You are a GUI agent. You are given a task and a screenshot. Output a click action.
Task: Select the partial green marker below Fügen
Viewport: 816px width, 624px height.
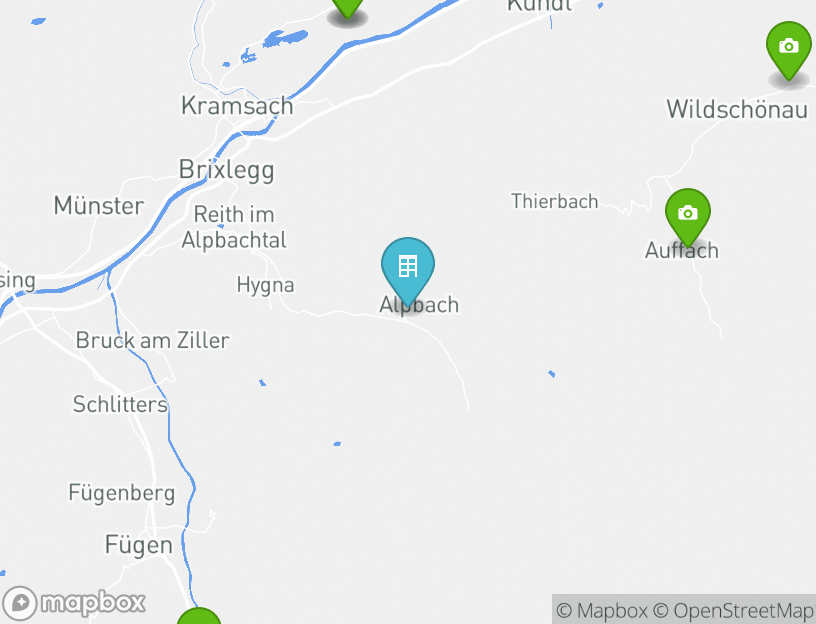199,616
